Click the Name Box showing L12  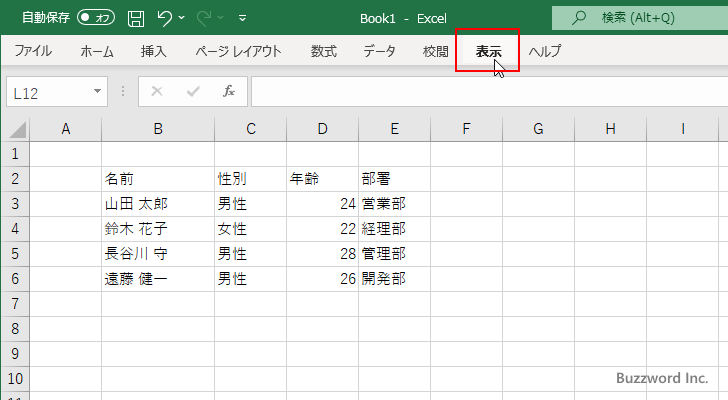tap(48, 92)
